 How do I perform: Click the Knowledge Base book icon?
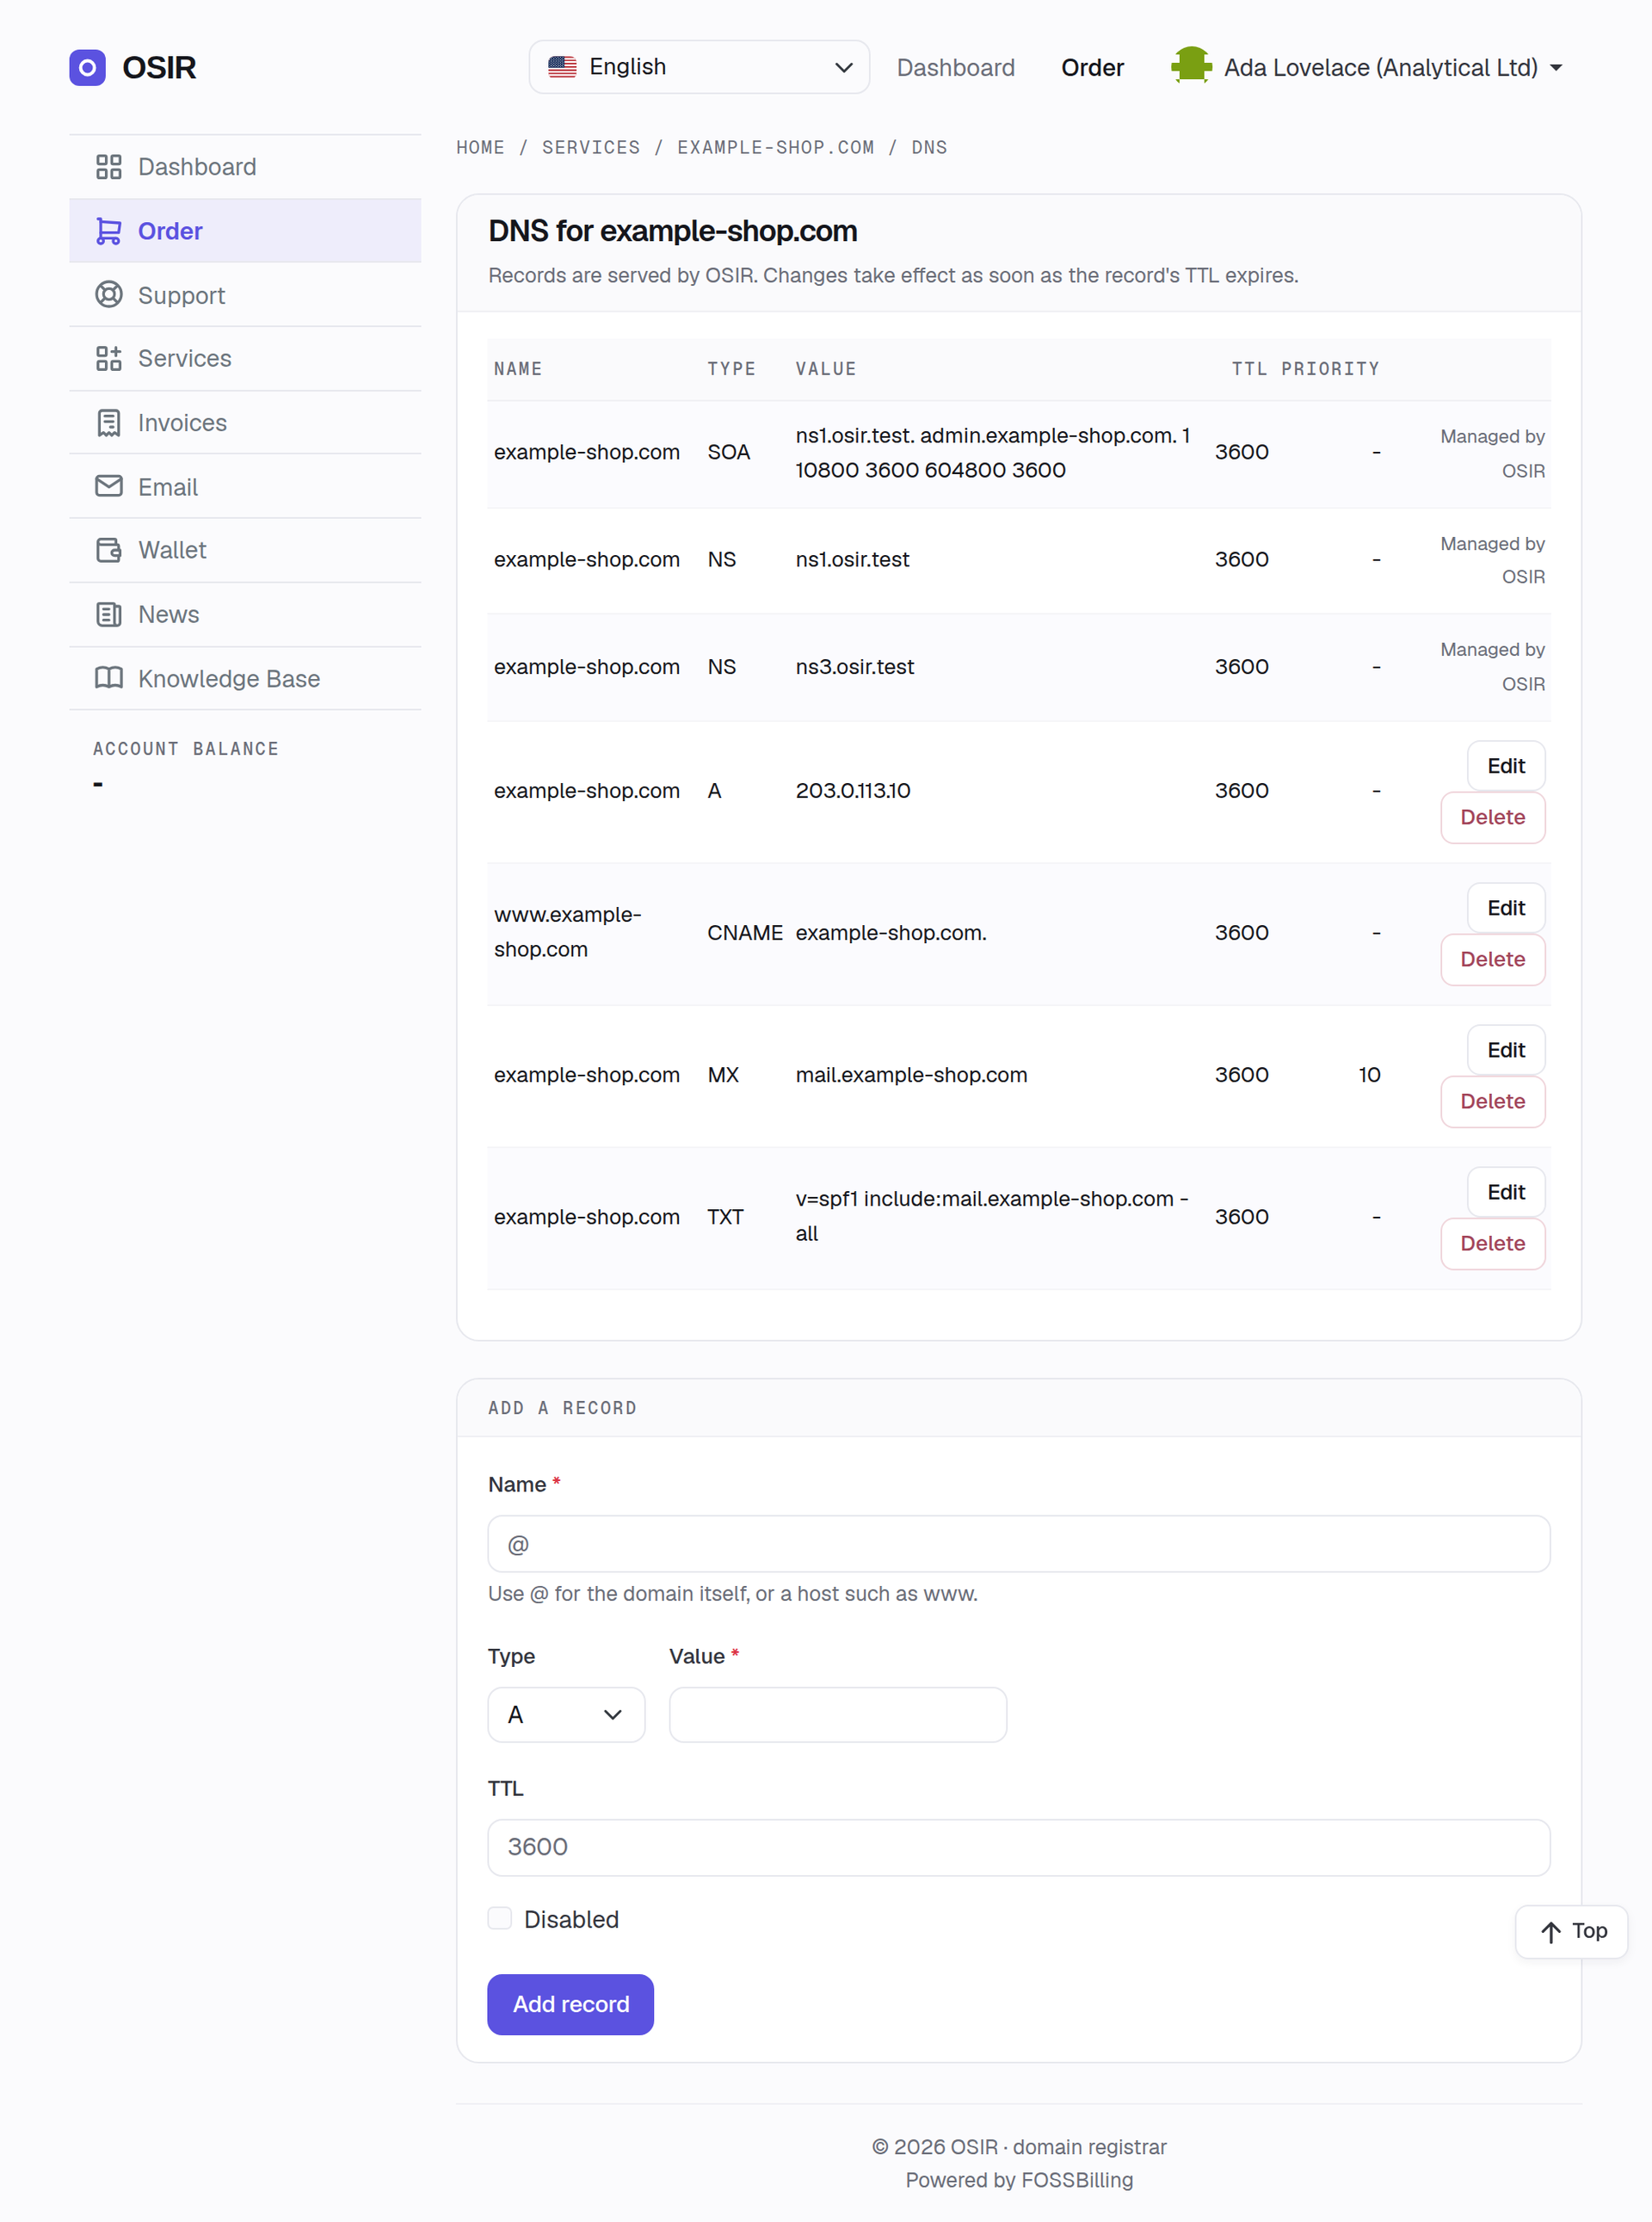pos(108,678)
